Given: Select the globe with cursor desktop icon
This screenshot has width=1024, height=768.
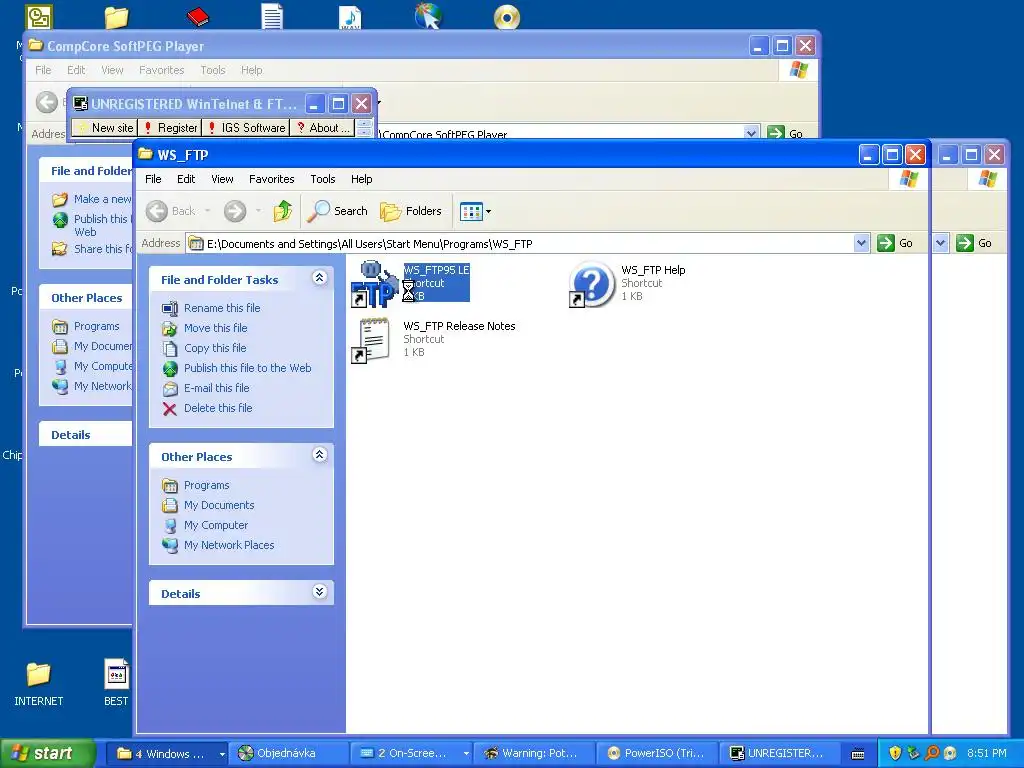Looking at the screenshot, I should [428, 16].
